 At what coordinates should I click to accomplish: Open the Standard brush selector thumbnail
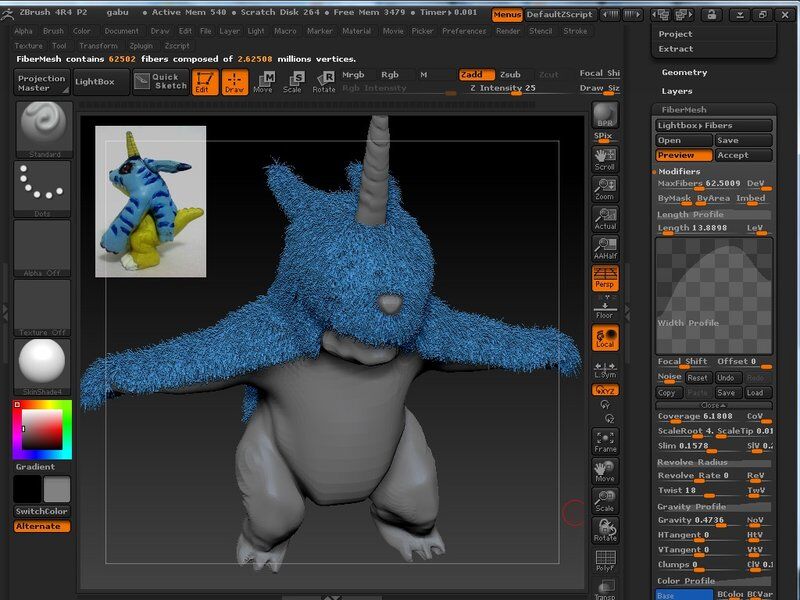pos(44,130)
